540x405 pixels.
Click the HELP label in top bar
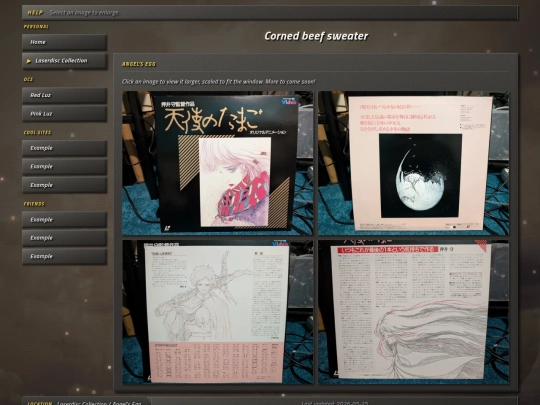35,13
